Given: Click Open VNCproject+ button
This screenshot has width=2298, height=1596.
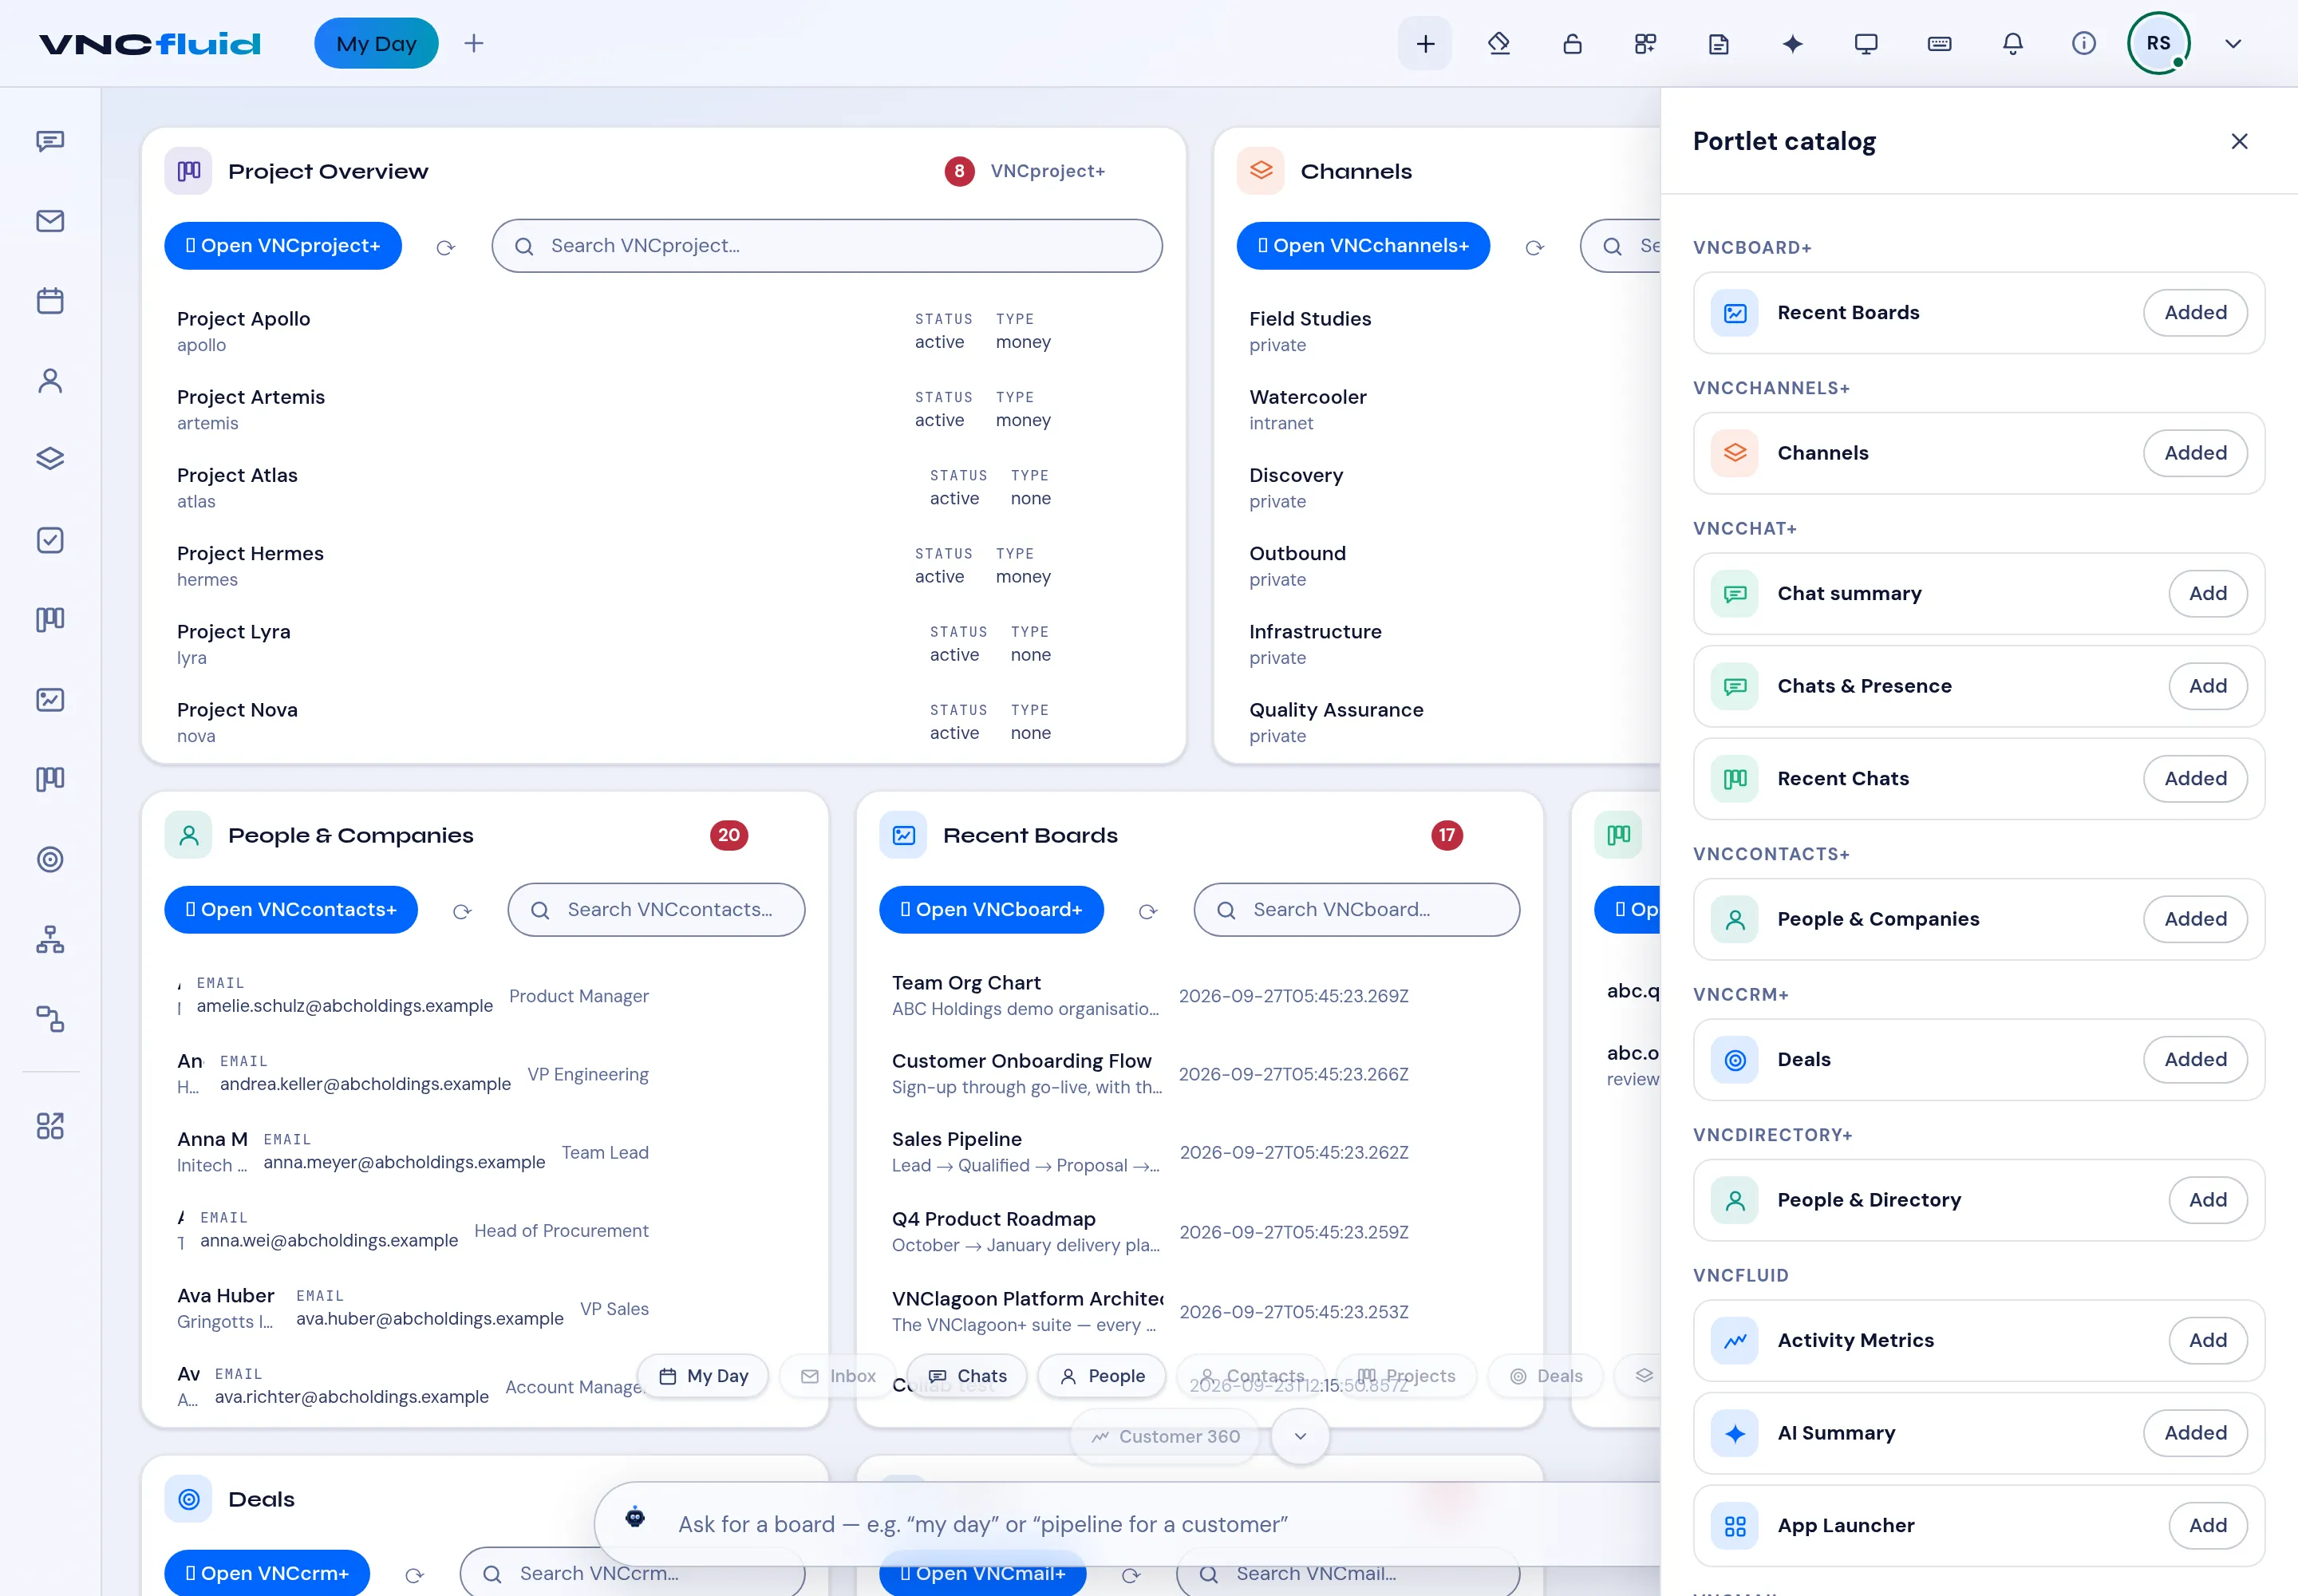Looking at the screenshot, I should pos(283,246).
